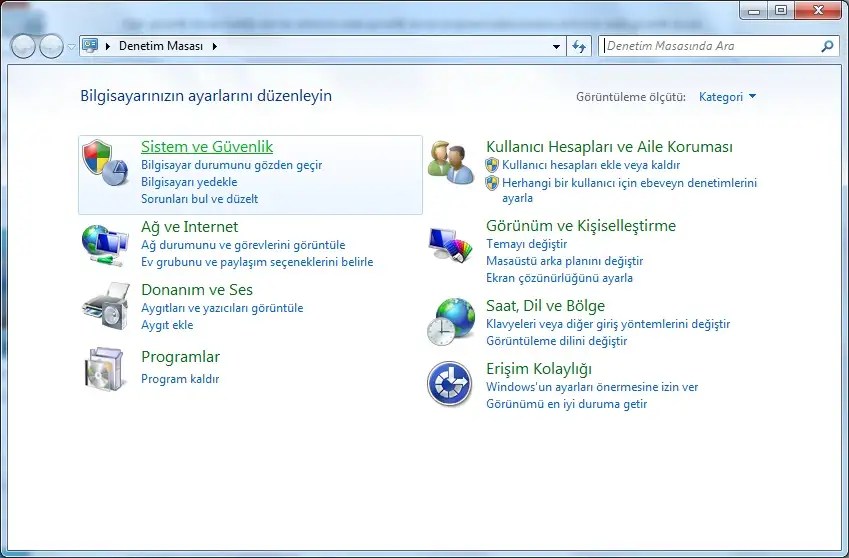The width and height of the screenshot is (849, 558).
Task: Open the Donanım ve Ses printer icon
Action: coord(106,306)
